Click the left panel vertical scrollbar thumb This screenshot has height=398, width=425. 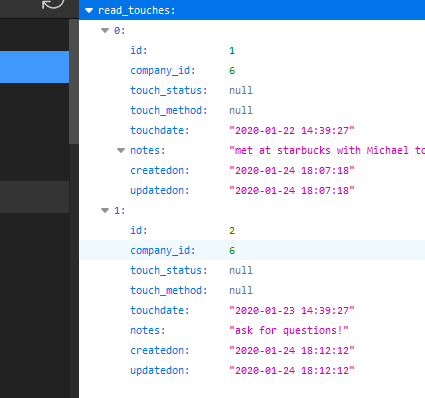[x=74, y=81]
